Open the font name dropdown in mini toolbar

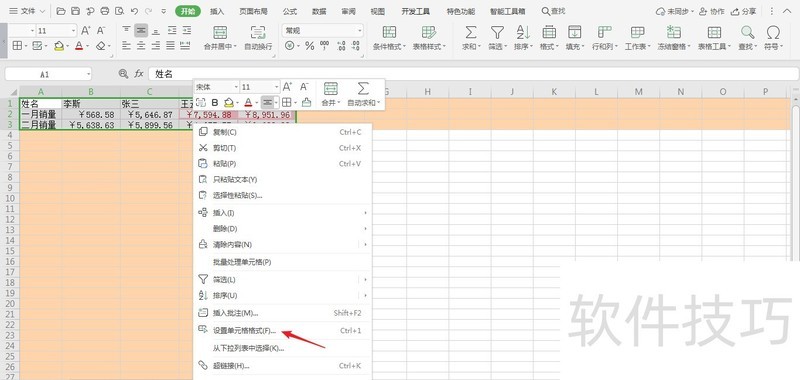coord(236,88)
